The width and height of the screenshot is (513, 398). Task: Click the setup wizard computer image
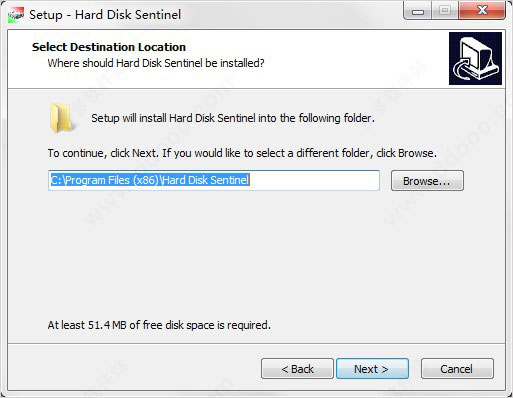tap(475, 58)
